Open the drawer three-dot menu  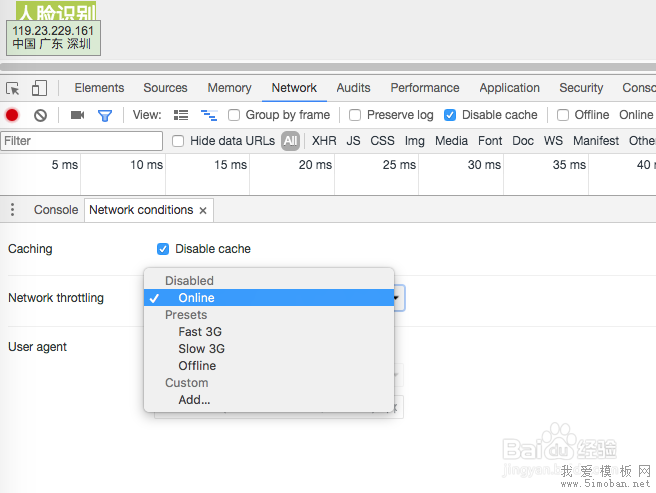click(13, 210)
